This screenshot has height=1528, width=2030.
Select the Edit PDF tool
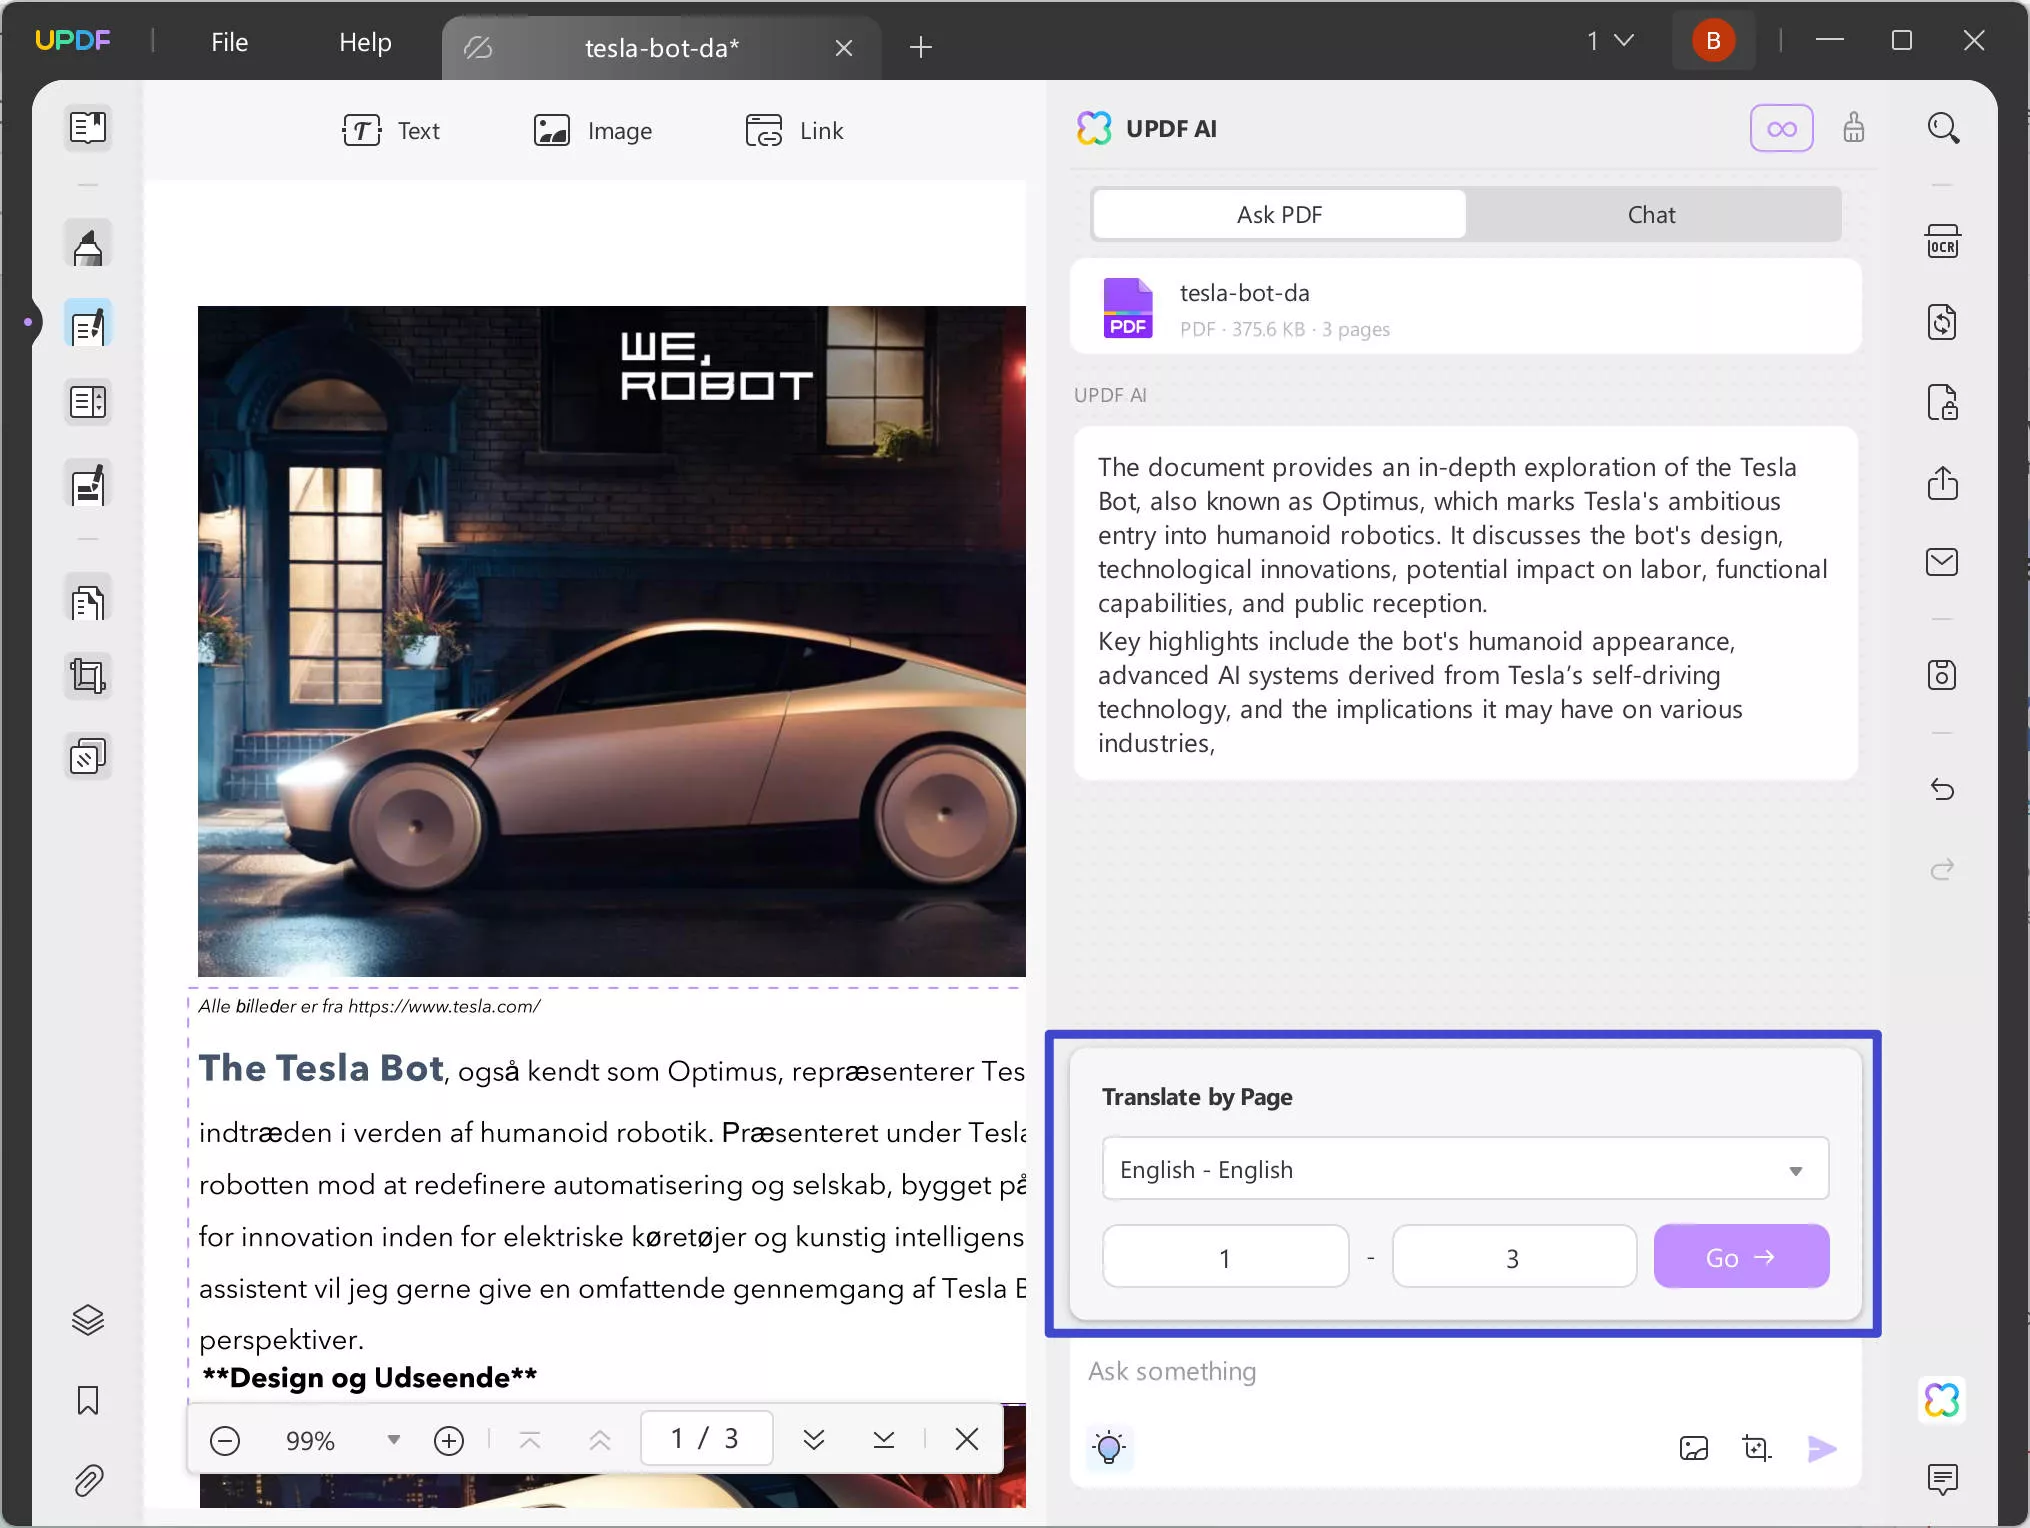pos(88,322)
